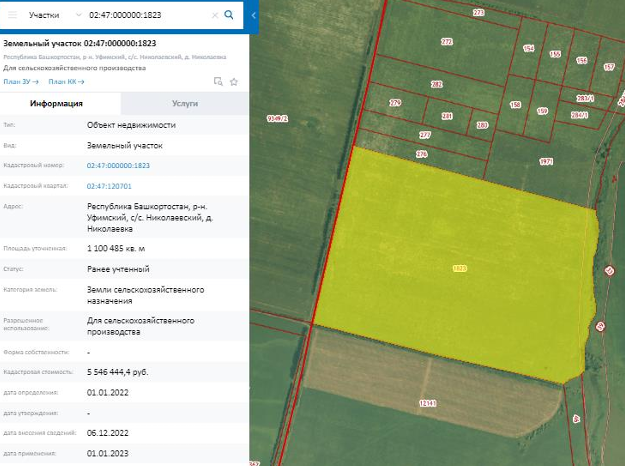
Task: Add parcel to favorites with star icon
Action: coord(234,81)
